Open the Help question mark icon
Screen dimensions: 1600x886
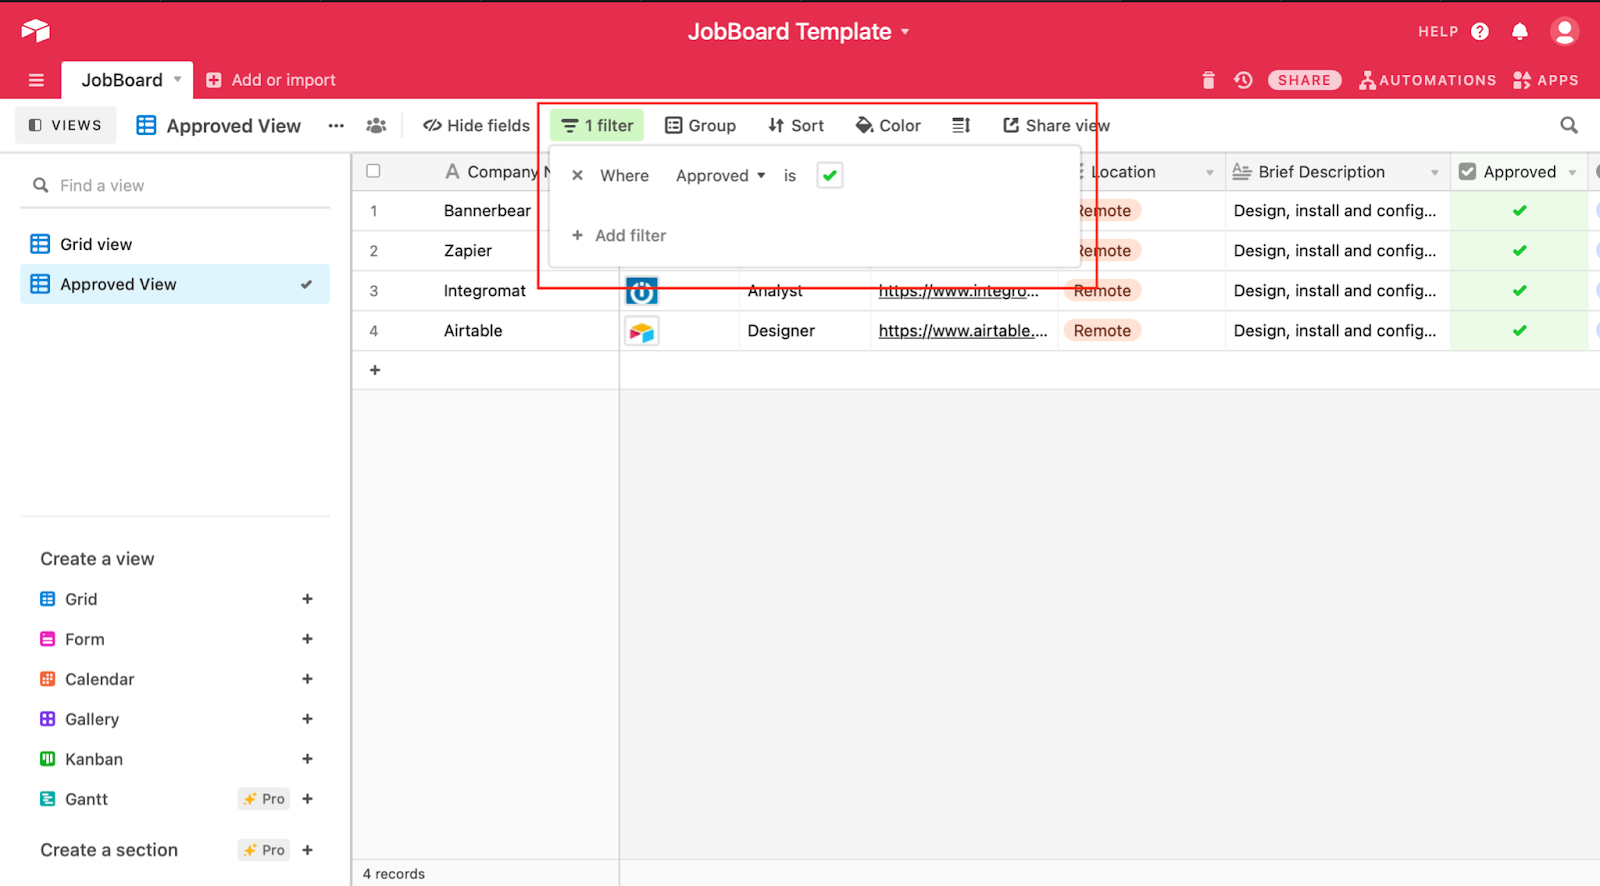[1480, 31]
